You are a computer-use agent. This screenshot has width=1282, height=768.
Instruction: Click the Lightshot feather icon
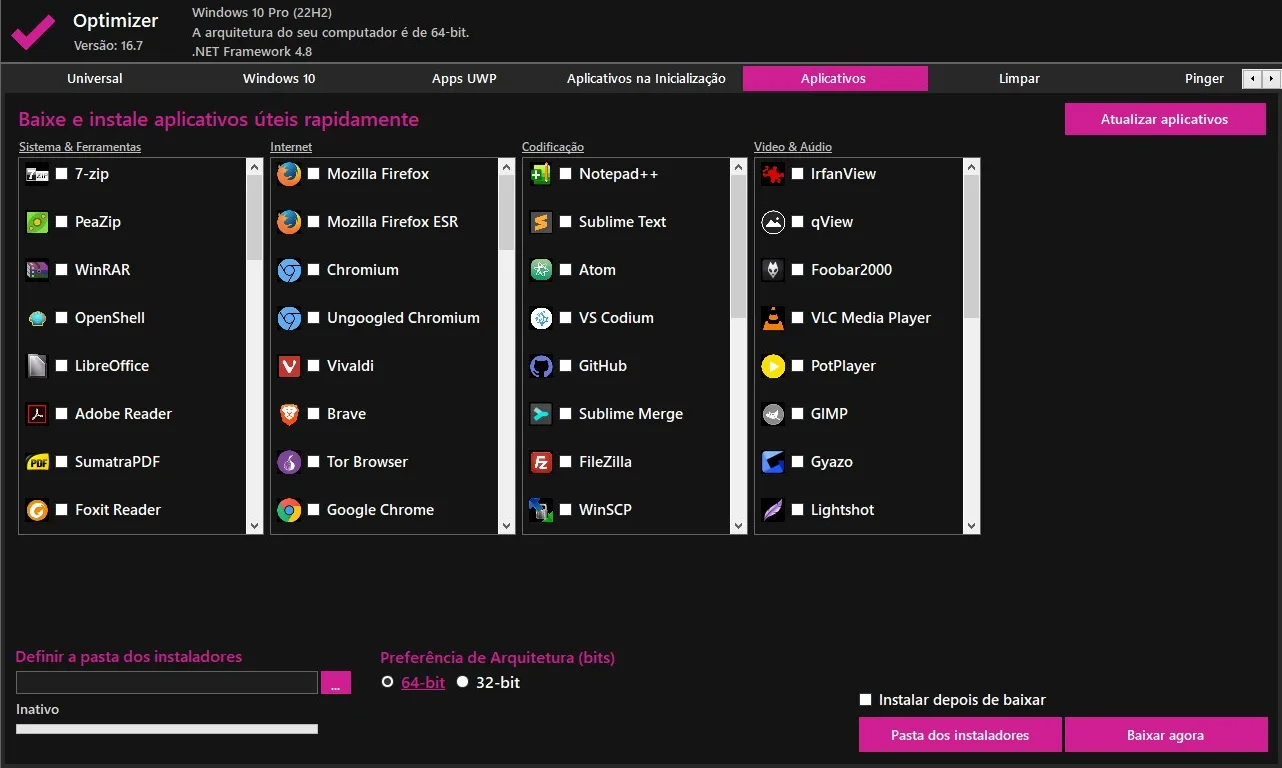click(x=773, y=510)
